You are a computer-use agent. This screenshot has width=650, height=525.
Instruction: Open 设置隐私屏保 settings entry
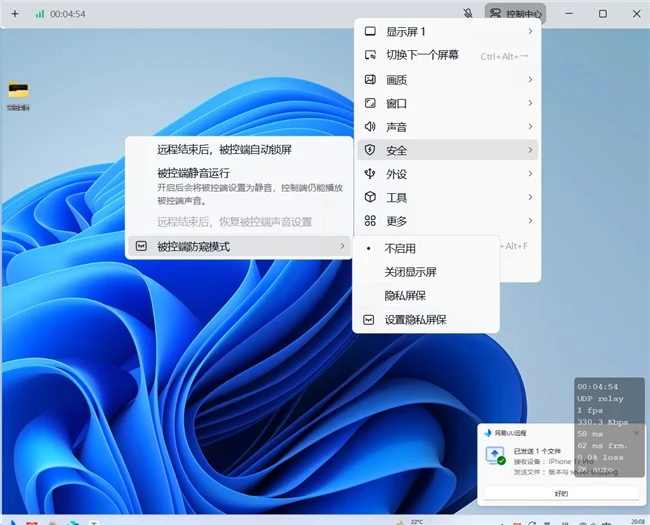pos(426,320)
